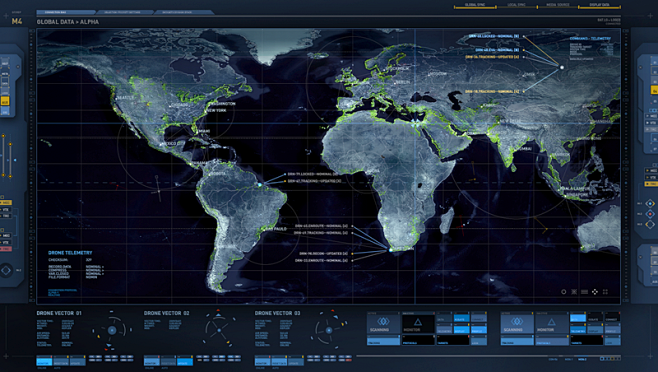658x372 pixels.
Task: Toggle Drone Vector 03 first blue button
Action: click(x=262, y=362)
